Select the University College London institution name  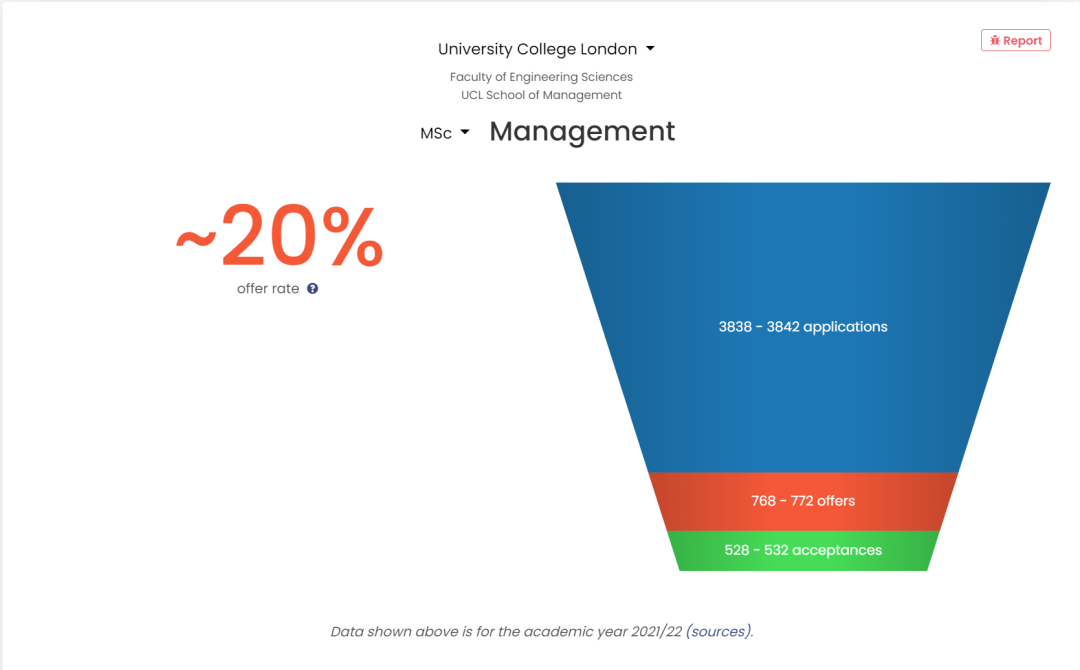point(537,49)
